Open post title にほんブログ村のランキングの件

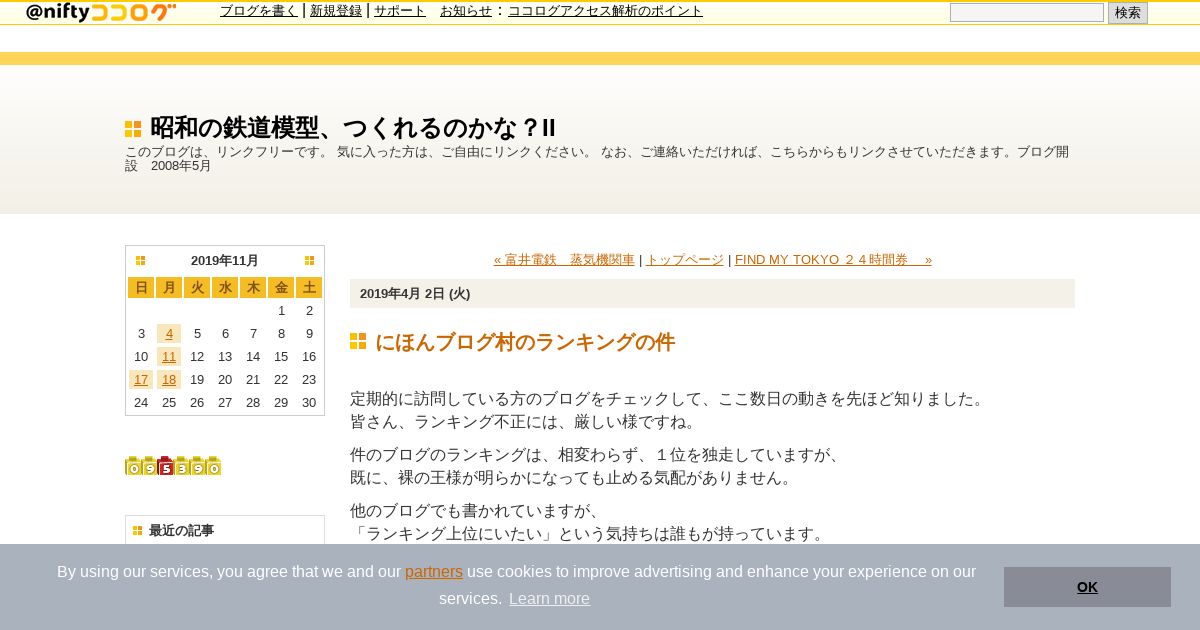coord(525,342)
